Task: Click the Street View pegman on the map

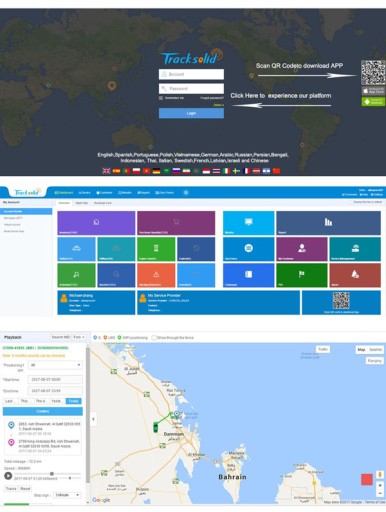Action: tap(380, 474)
